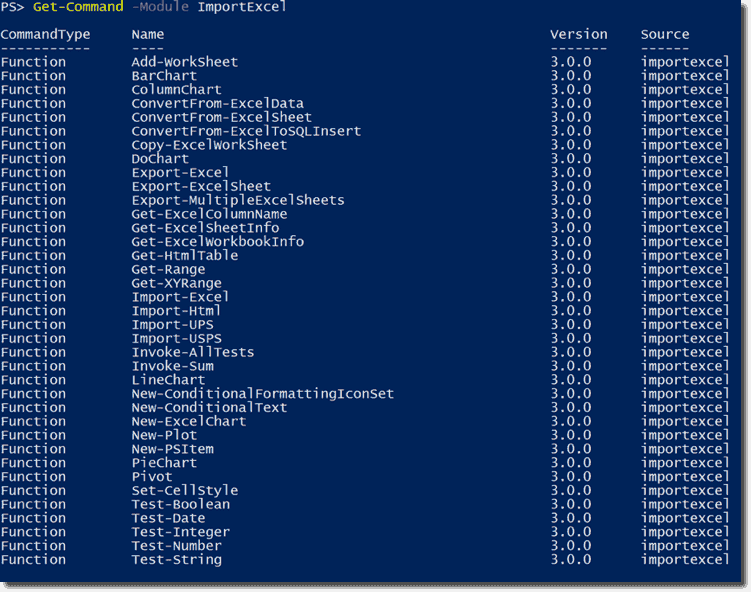Screen dimensions: 751x592
Task: Select Invoke-Sum in the list
Action: [x=172, y=366]
